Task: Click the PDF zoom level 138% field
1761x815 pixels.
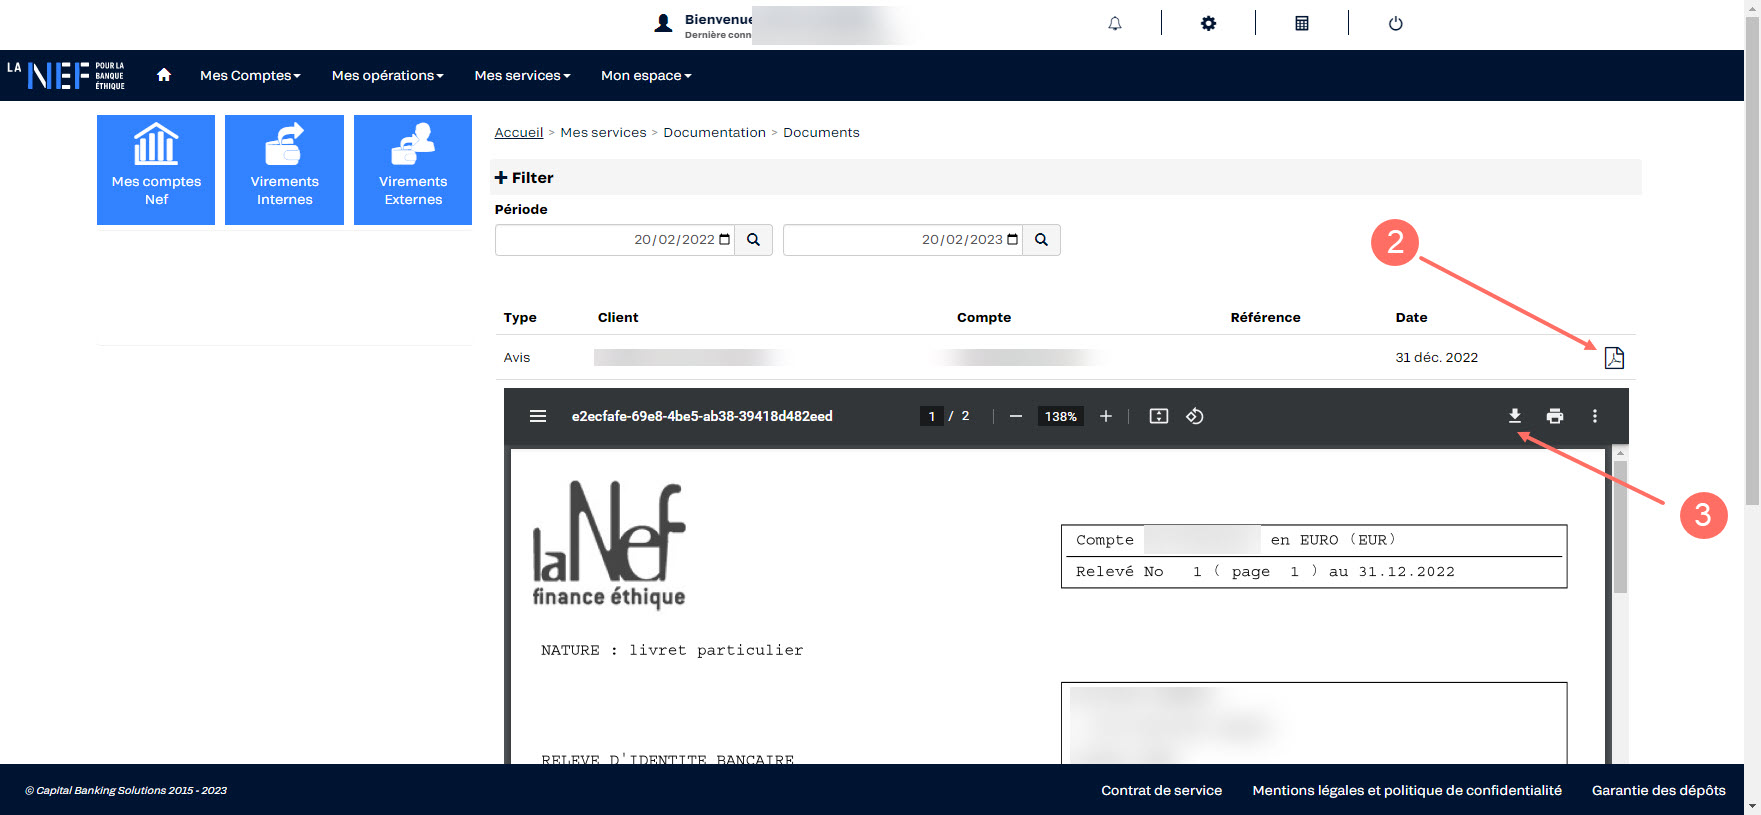Action: [1060, 416]
